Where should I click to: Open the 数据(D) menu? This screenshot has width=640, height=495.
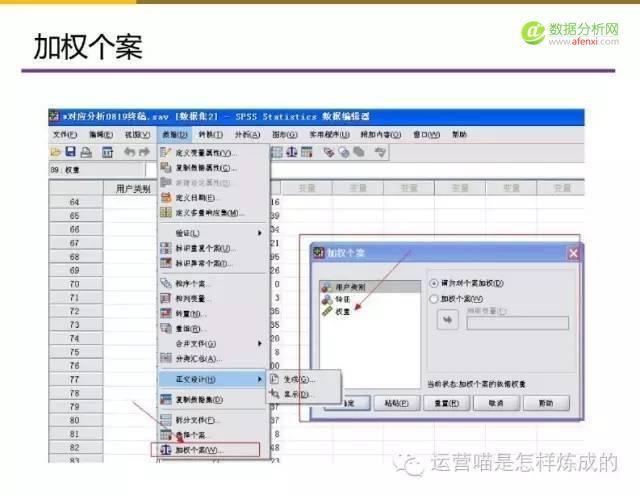click(174, 134)
